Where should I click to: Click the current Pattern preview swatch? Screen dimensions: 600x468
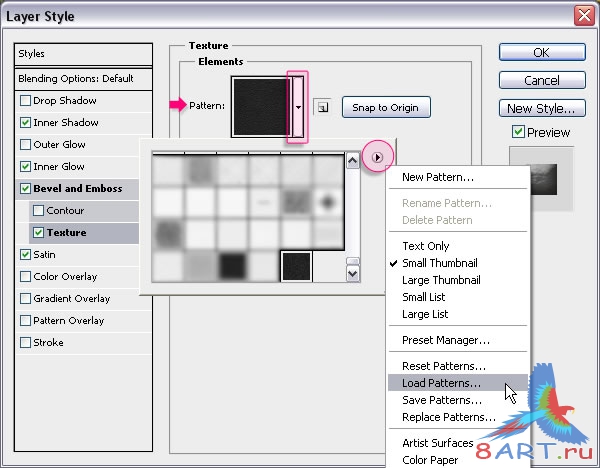262,107
